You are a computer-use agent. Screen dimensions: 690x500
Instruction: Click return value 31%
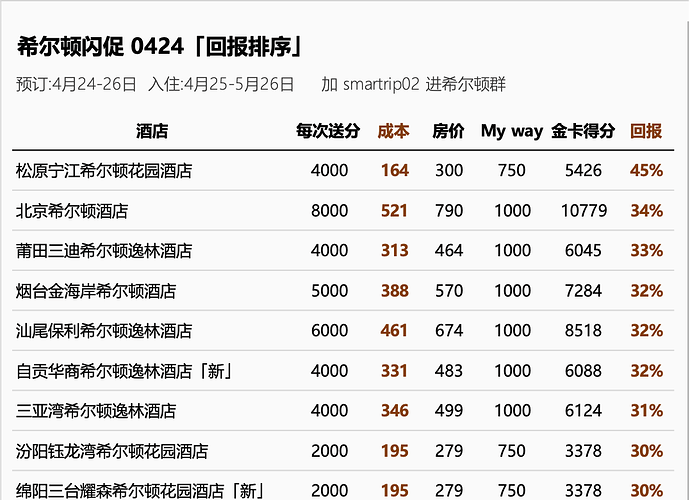click(x=646, y=411)
